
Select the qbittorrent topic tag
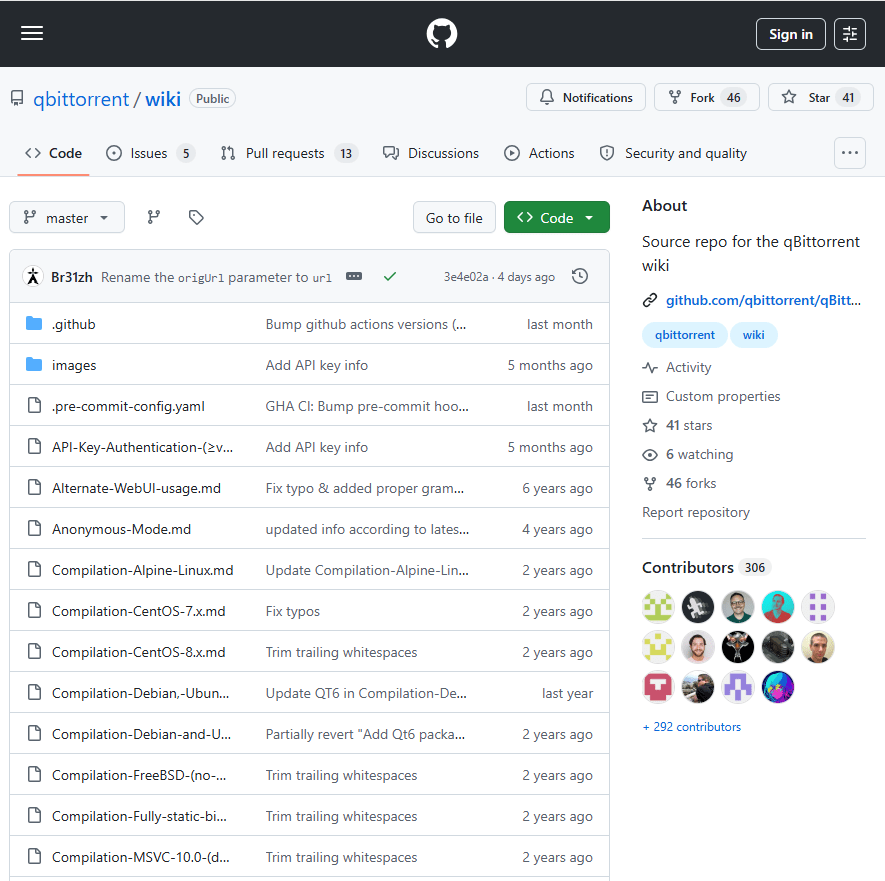(x=684, y=335)
